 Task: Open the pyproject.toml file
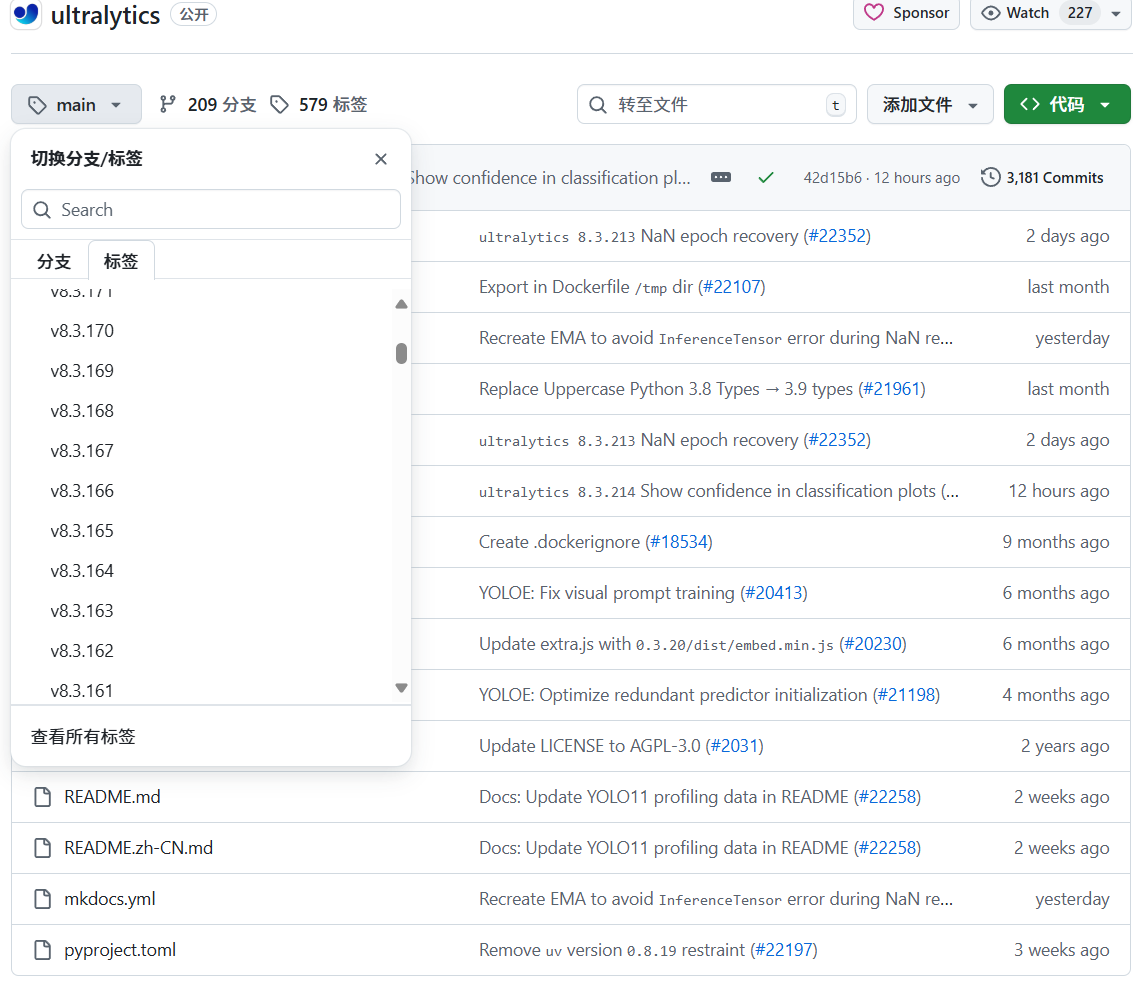click(119, 950)
